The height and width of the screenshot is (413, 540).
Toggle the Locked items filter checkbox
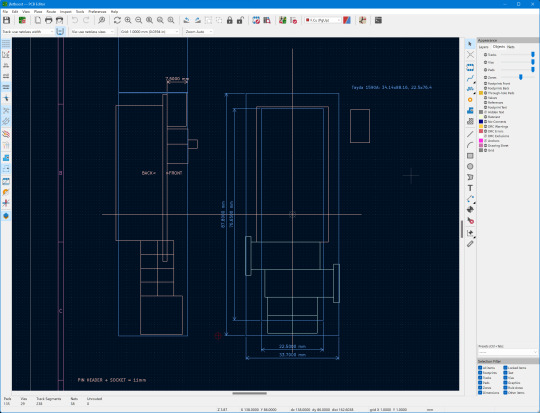[x=505, y=368]
